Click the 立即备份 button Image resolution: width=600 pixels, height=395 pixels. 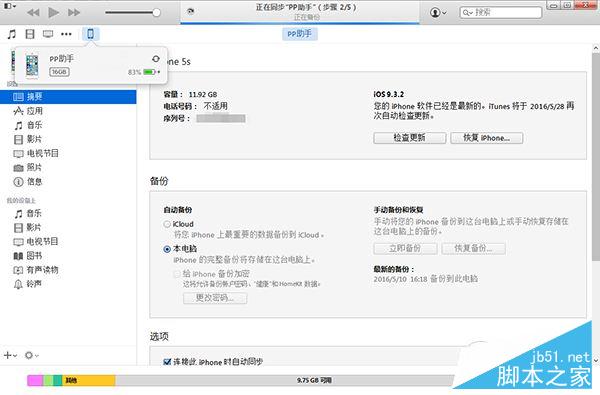tap(405, 248)
